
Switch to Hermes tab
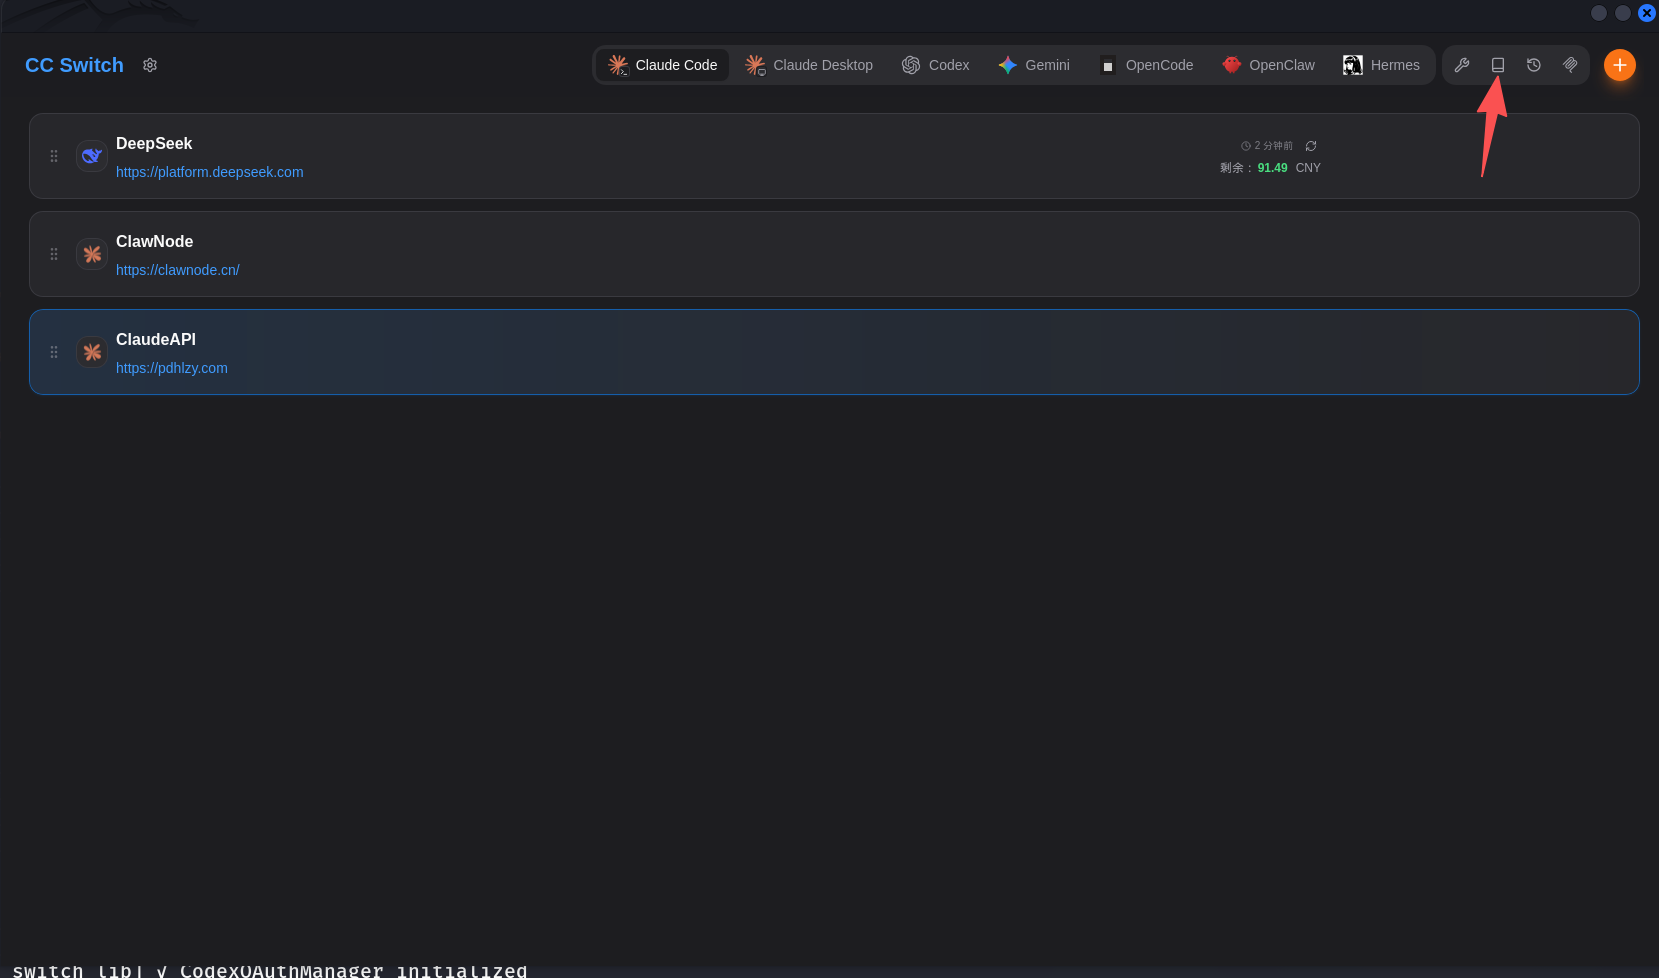pos(1381,65)
